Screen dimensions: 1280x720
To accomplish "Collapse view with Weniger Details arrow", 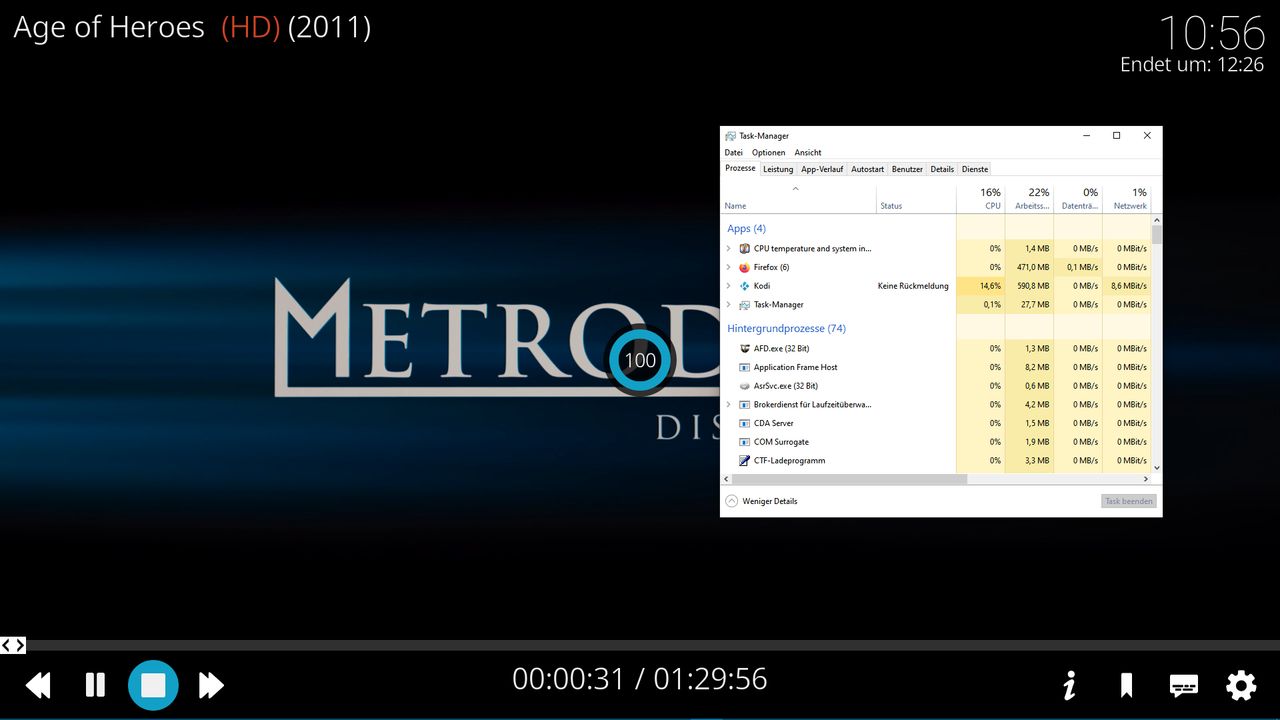I will (x=731, y=501).
